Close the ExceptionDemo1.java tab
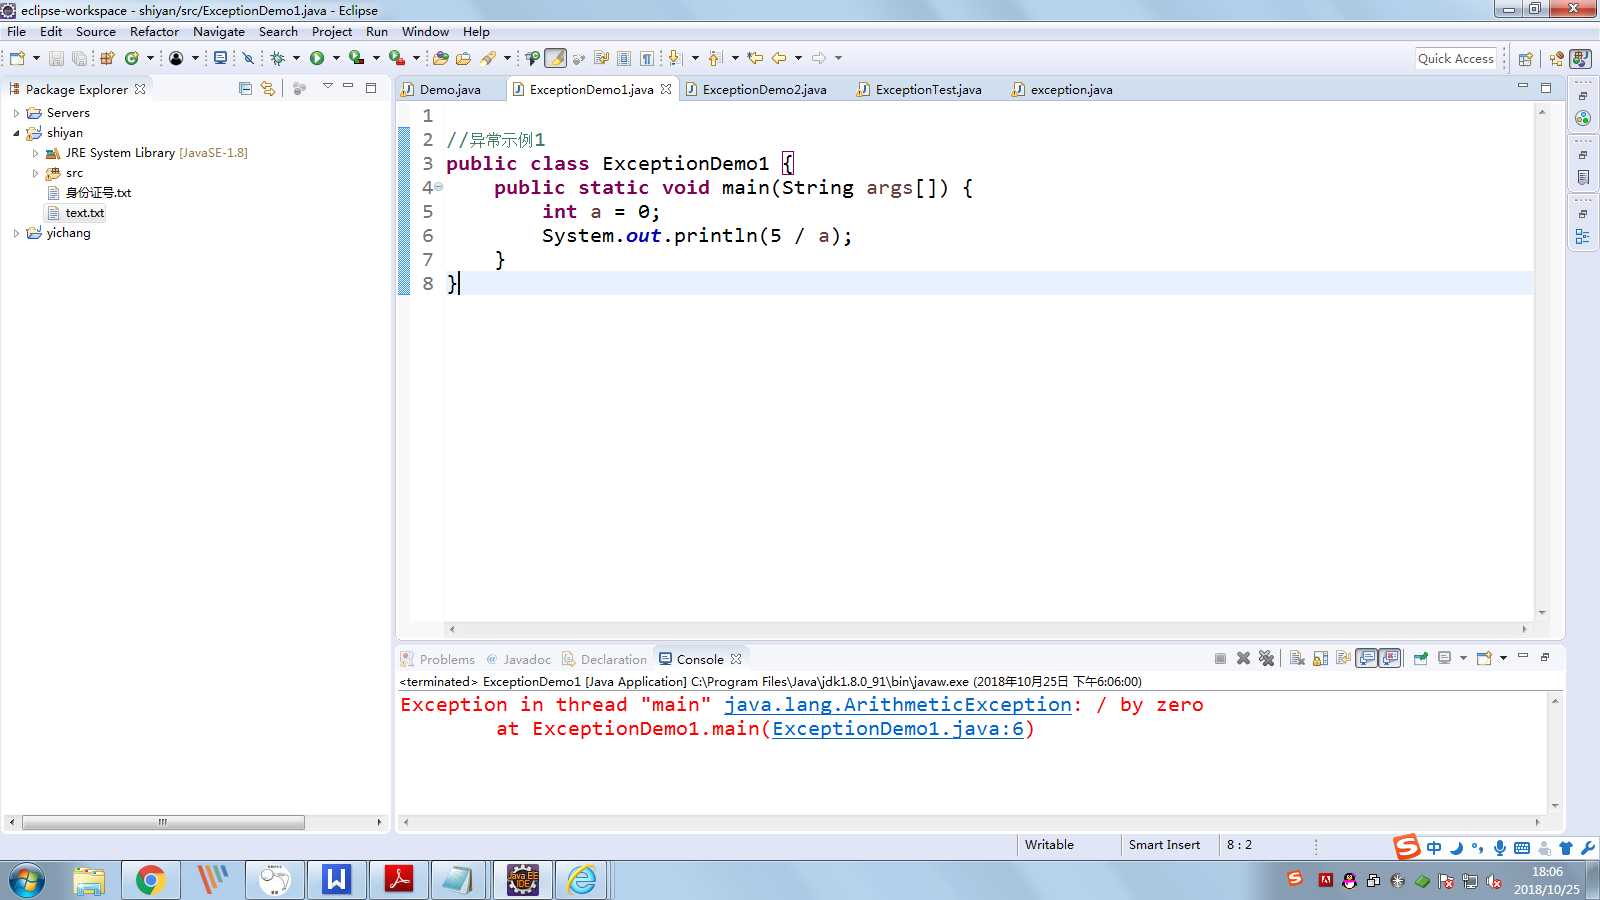 click(x=666, y=89)
